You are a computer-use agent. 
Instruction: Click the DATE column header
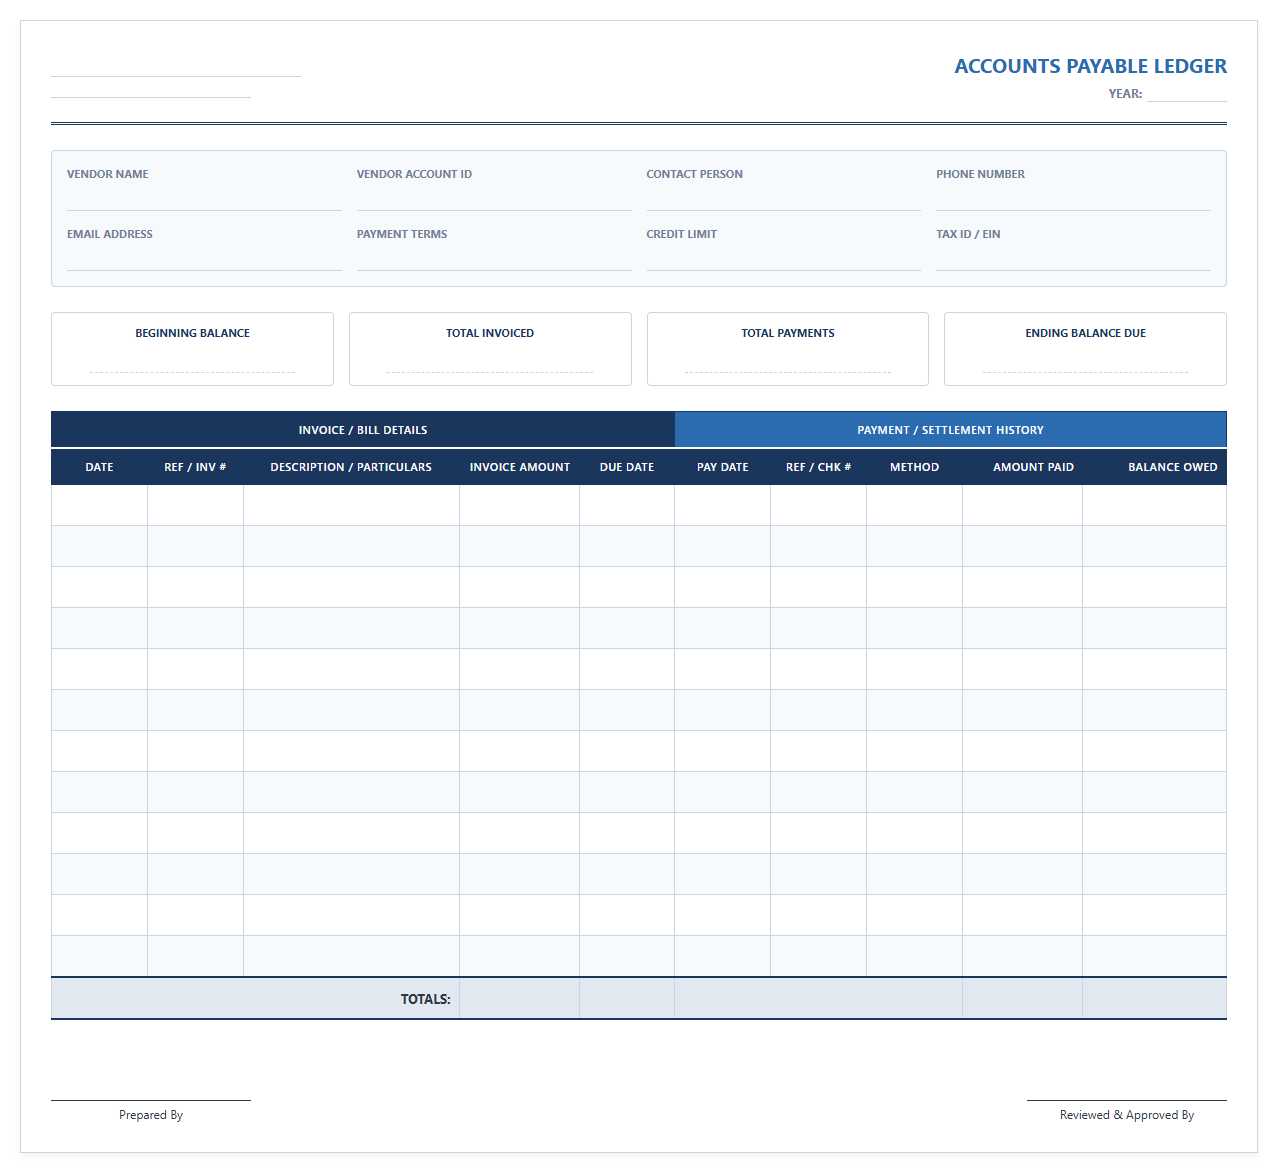pos(99,467)
